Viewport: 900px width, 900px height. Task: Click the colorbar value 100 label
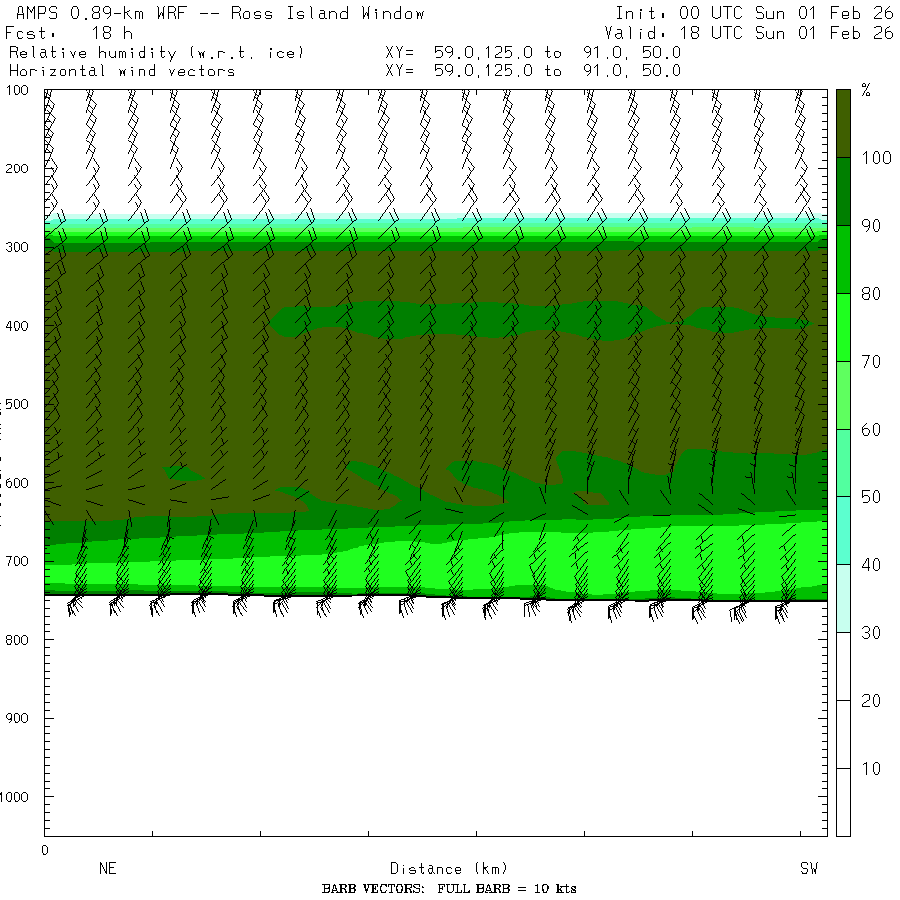click(x=876, y=158)
